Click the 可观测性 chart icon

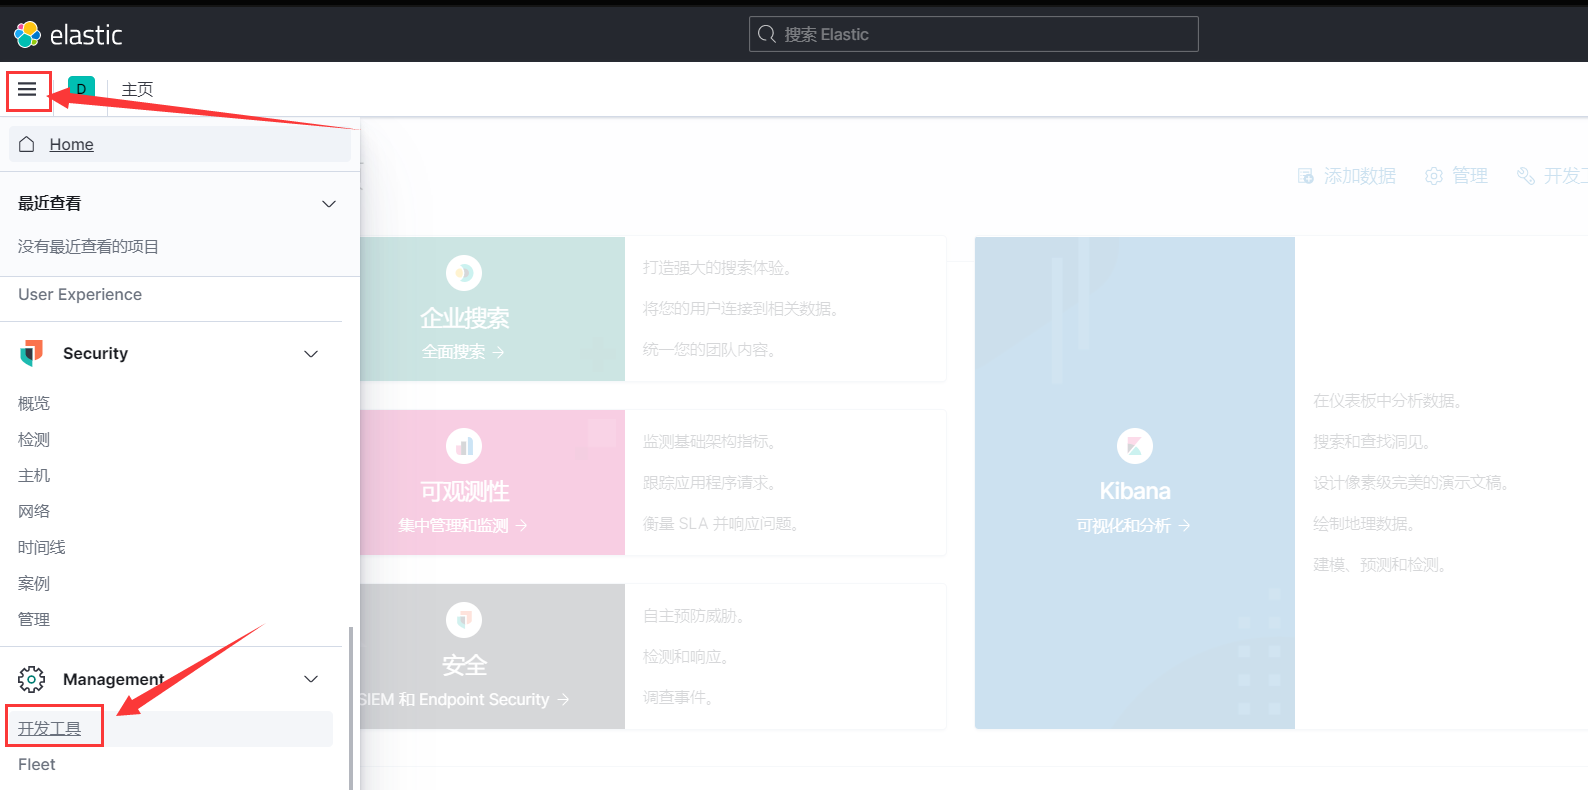[x=464, y=446]
